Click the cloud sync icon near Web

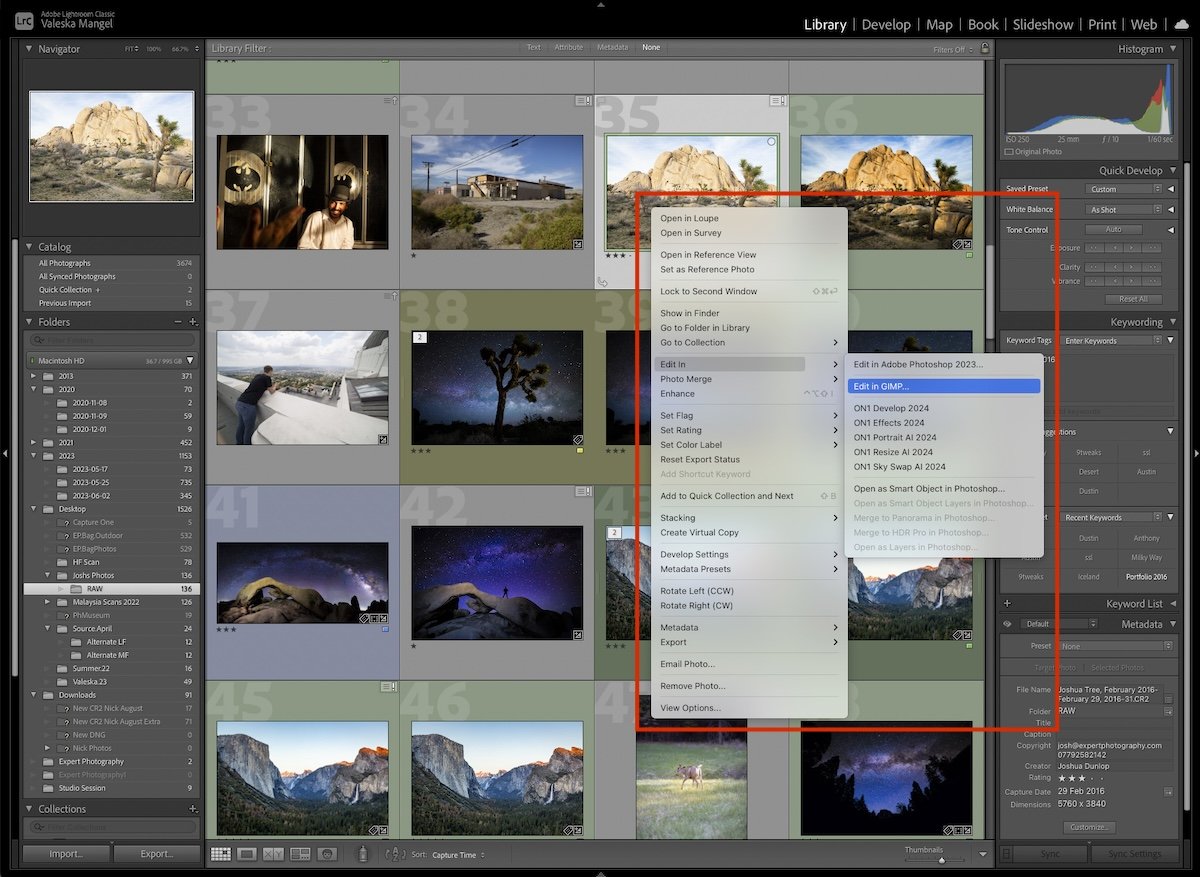[1180, 24]
